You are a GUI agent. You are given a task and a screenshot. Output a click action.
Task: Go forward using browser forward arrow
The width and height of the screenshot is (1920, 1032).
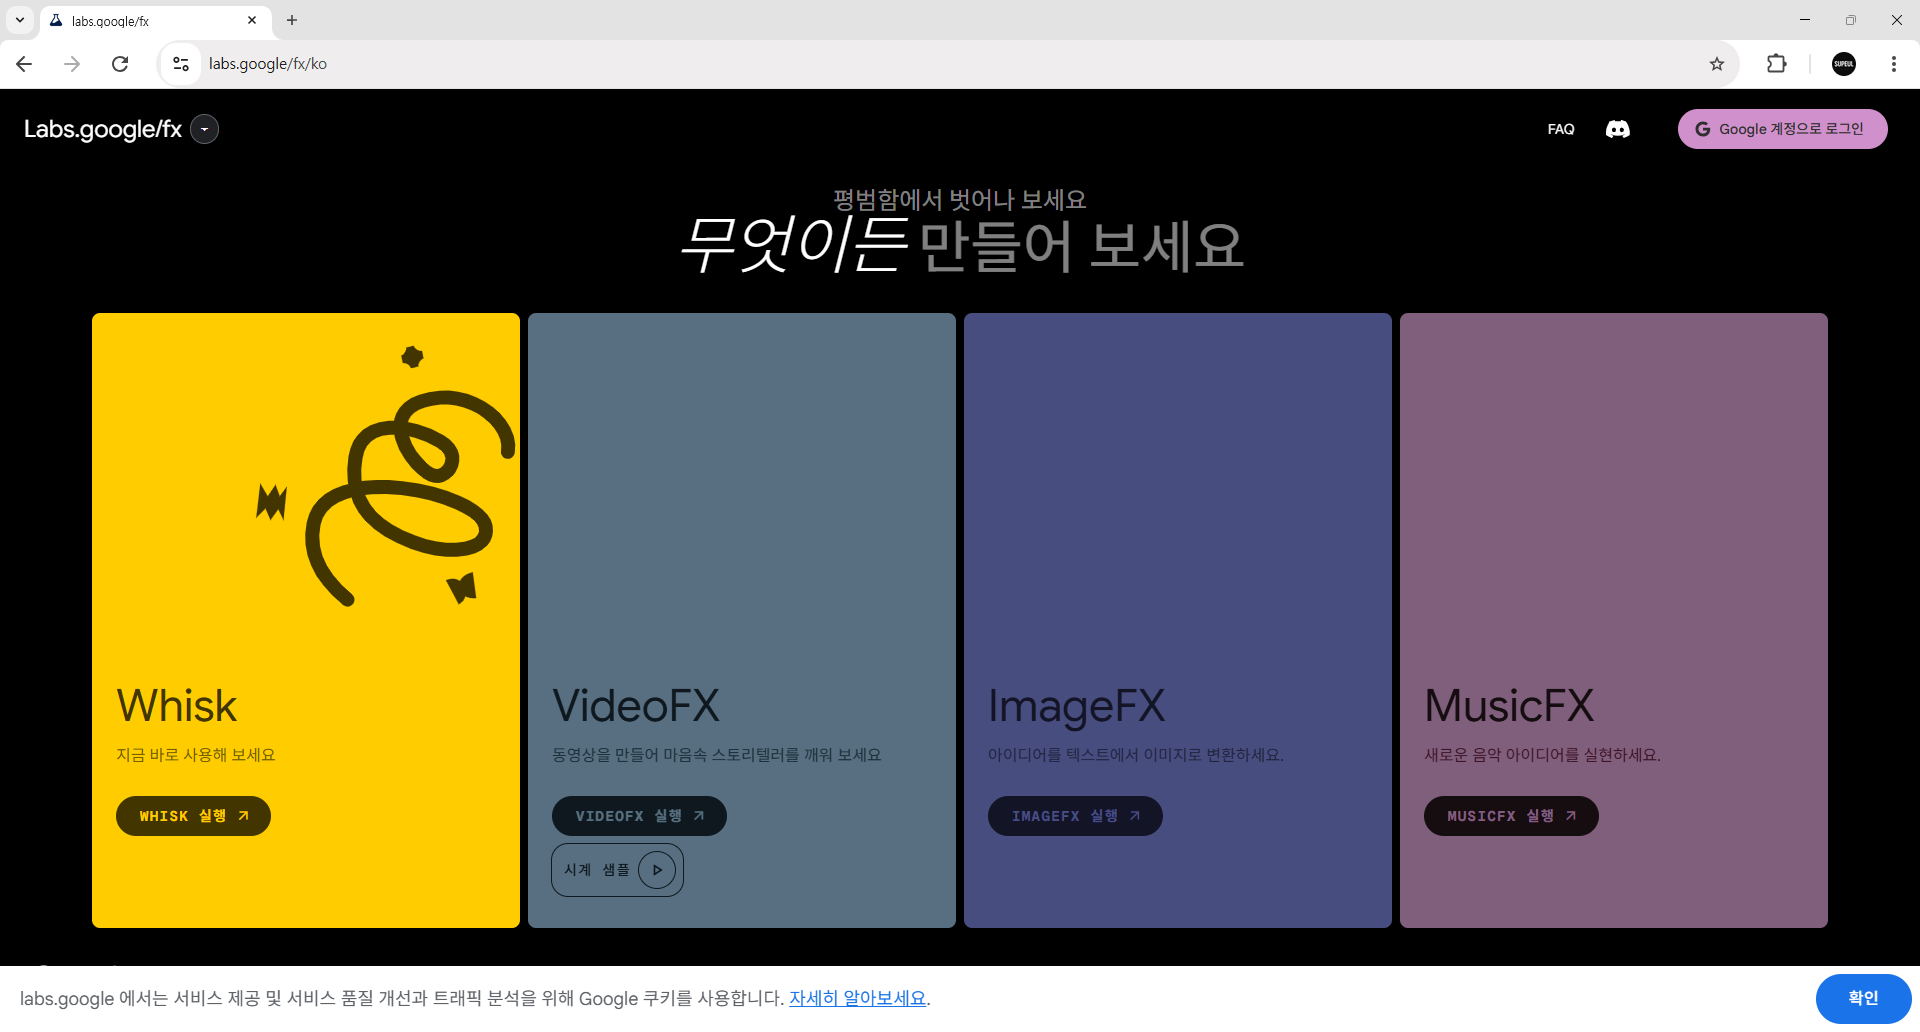72,64
